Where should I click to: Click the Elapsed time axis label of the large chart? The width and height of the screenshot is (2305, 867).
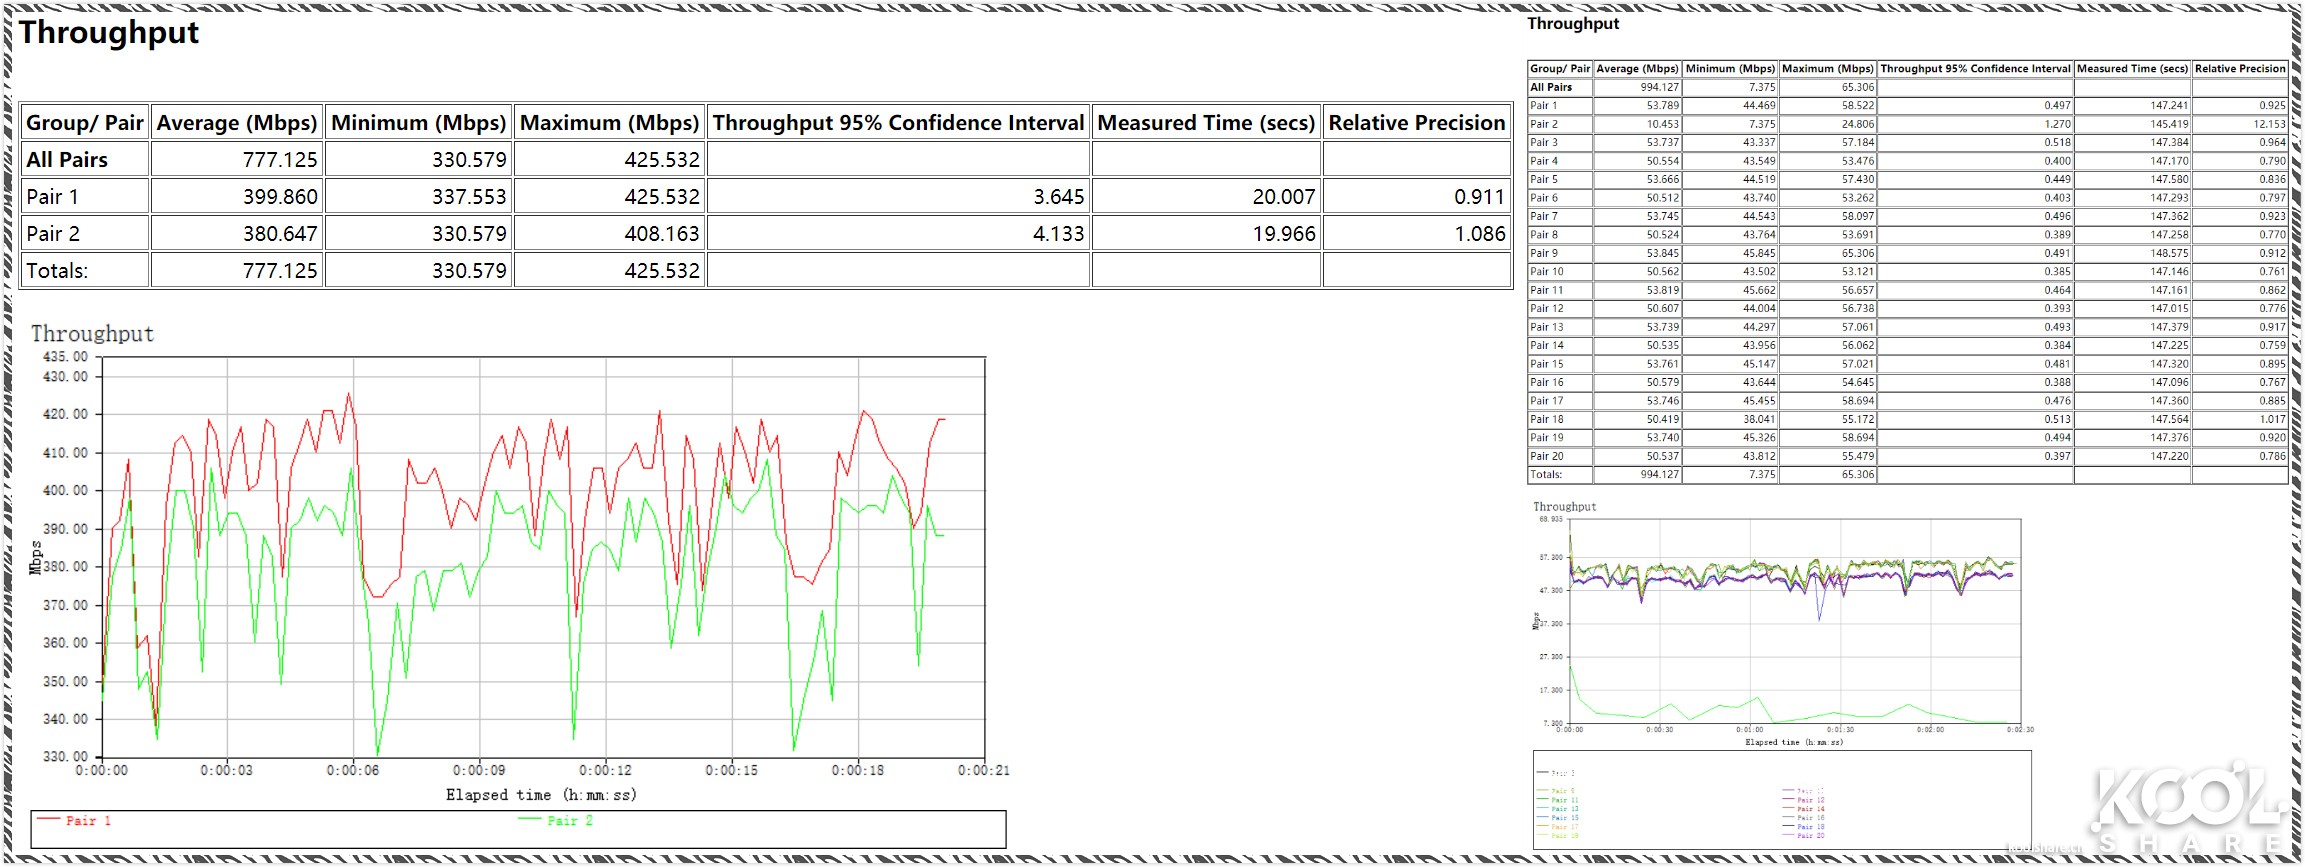pyautogui.click(x=541, y=795)
